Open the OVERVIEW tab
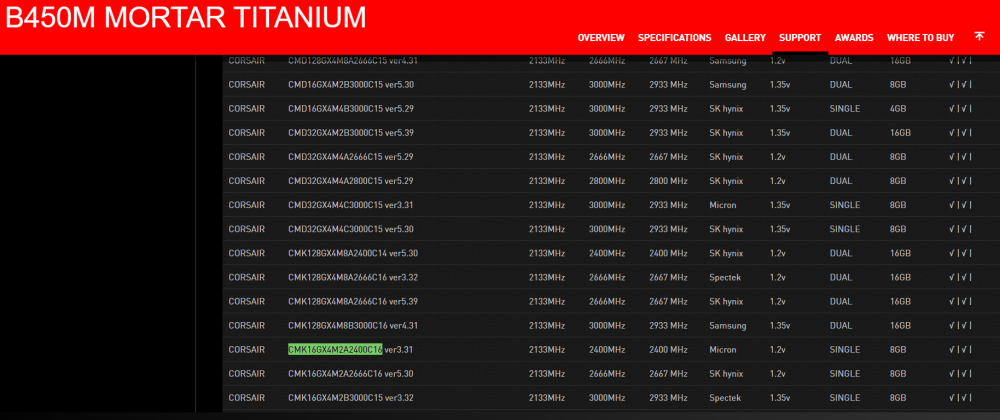 (x=601, y=38)
